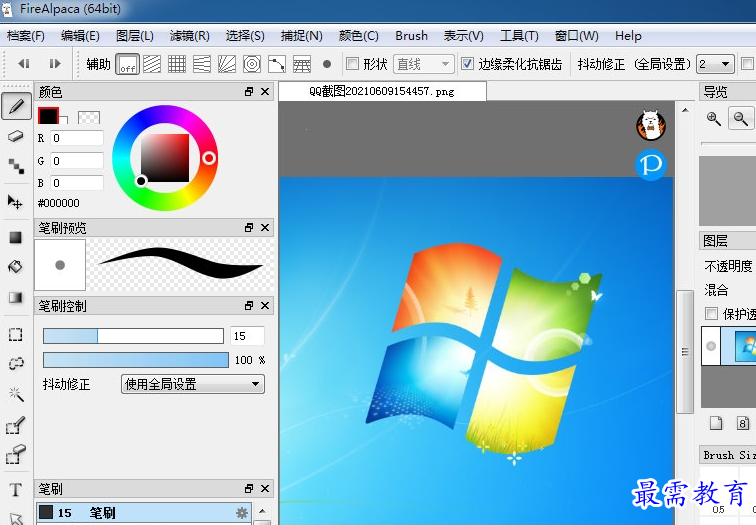Enable vanishing point snap
756x525 pixels.
click(202, 64)
